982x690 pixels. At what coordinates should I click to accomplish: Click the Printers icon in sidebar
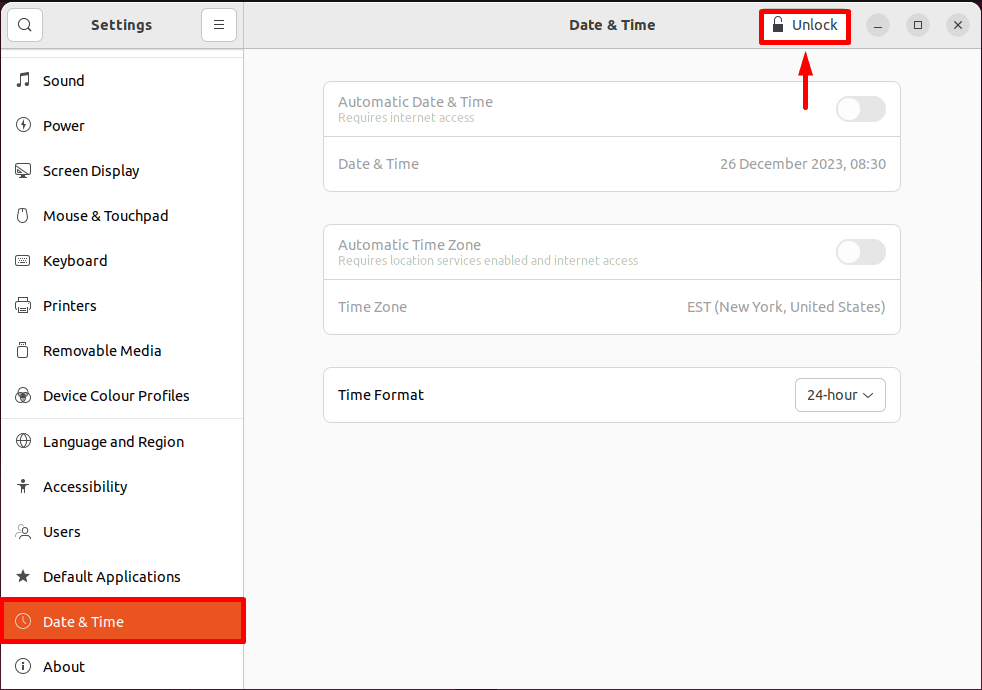tap(23, 306)
